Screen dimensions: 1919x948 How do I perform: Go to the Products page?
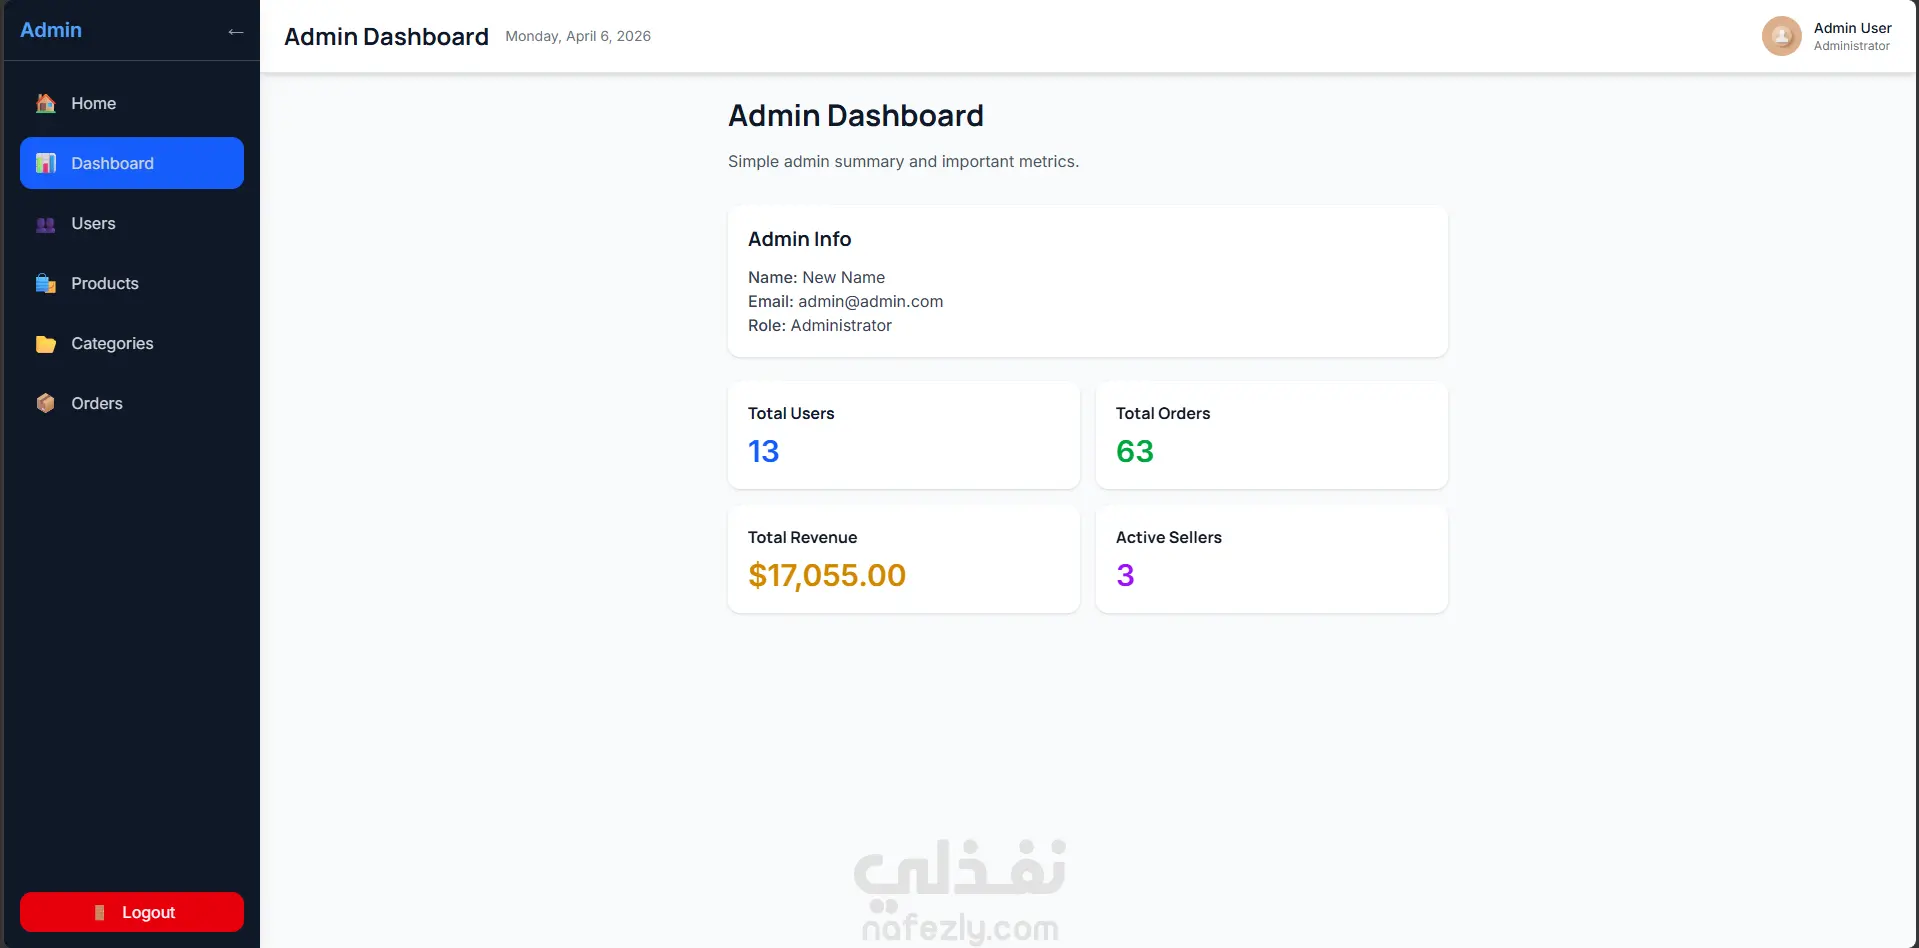(105, 284)
